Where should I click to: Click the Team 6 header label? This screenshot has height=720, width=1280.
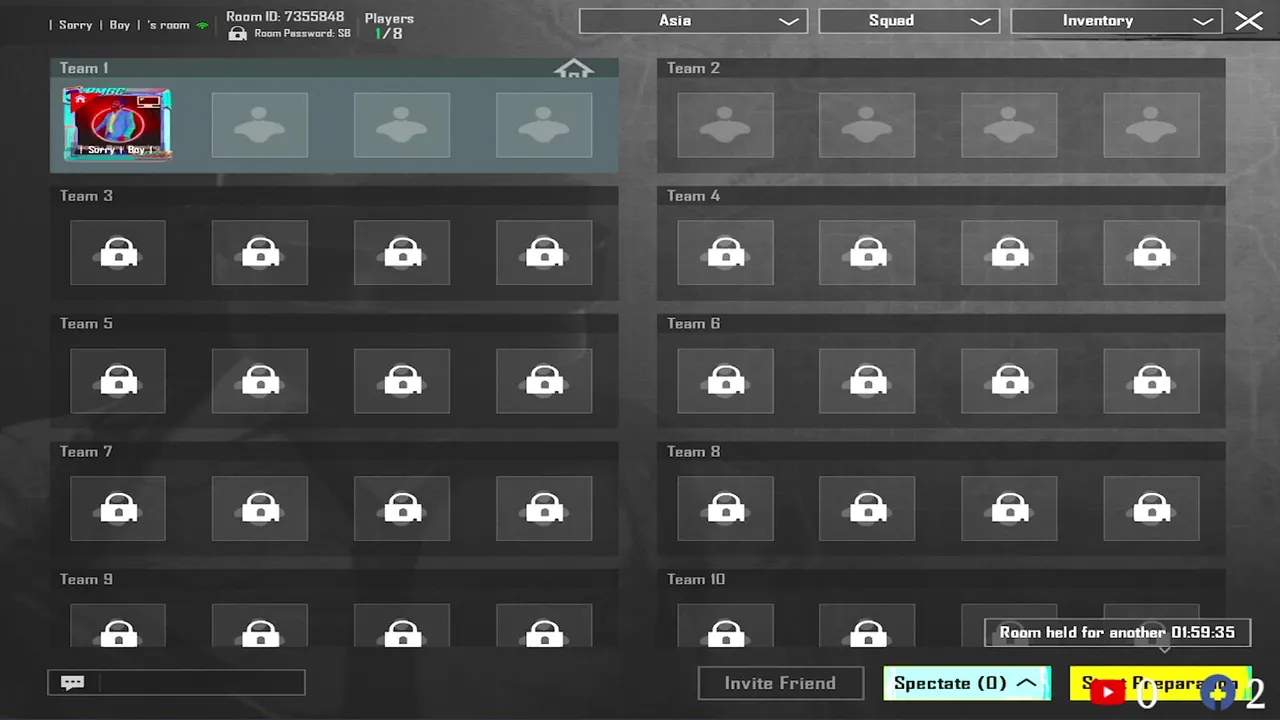[x=693, y=324]
